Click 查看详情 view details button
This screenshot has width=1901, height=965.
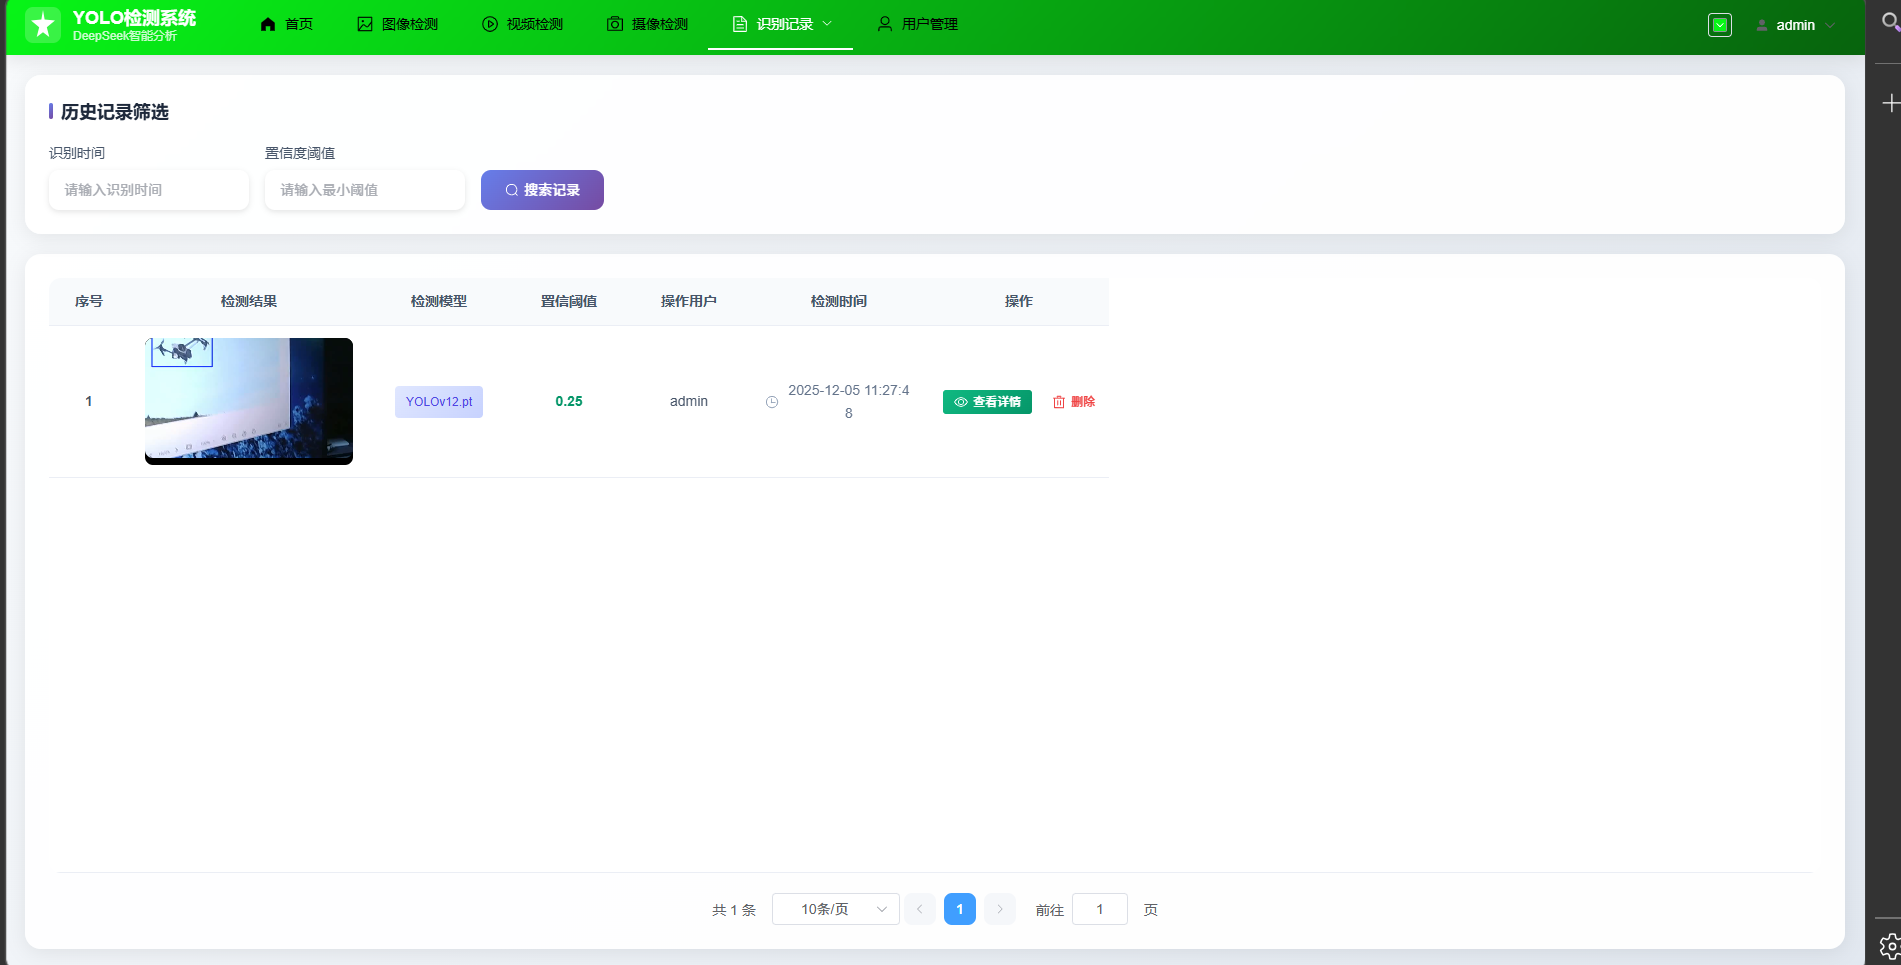coord(987,402)
